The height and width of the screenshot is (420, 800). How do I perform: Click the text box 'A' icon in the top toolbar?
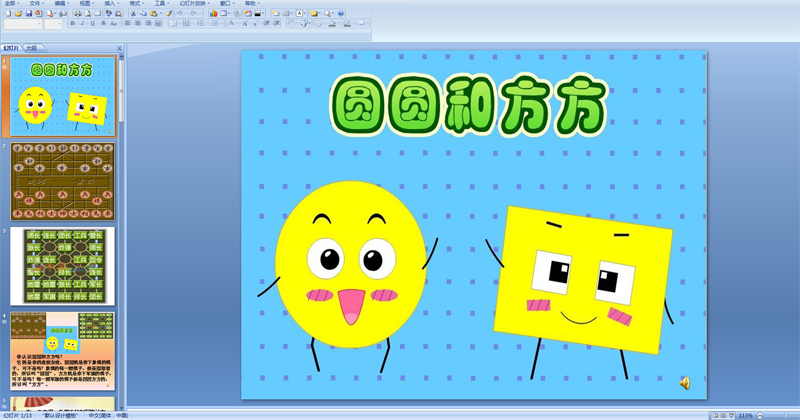click(299, 14)
